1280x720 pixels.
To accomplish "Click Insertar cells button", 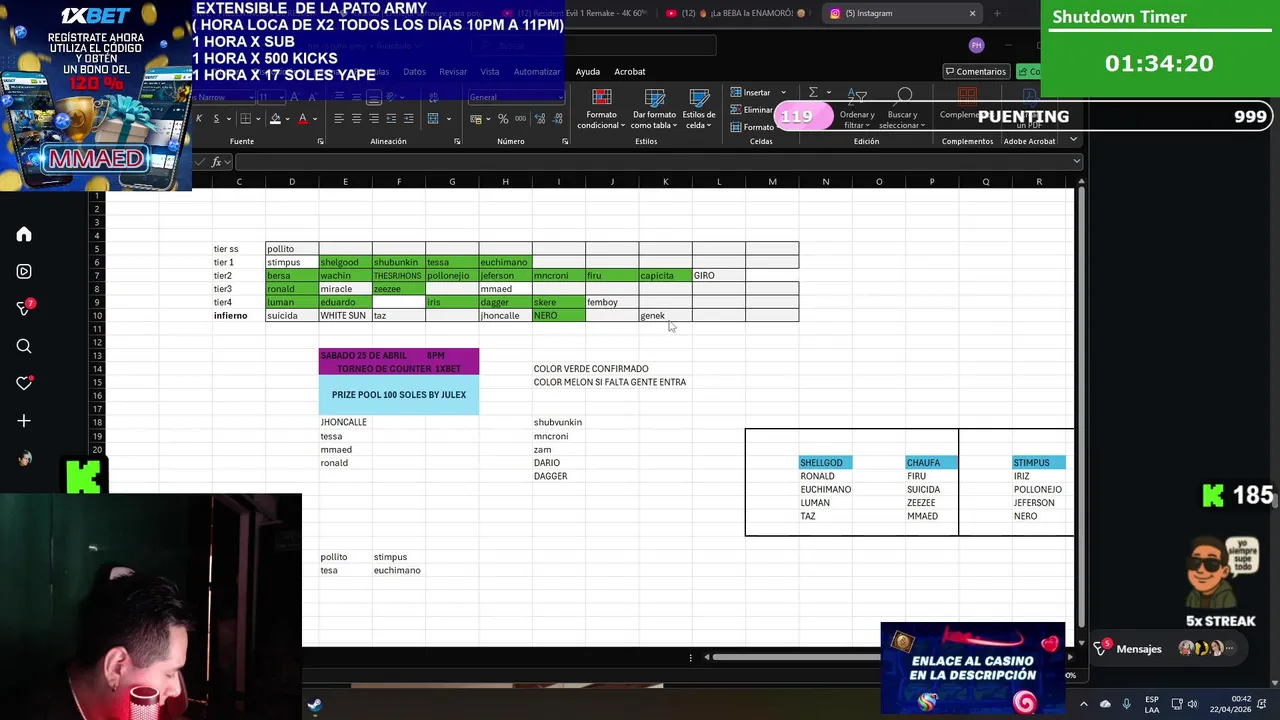I will click(x=750, y=92).
